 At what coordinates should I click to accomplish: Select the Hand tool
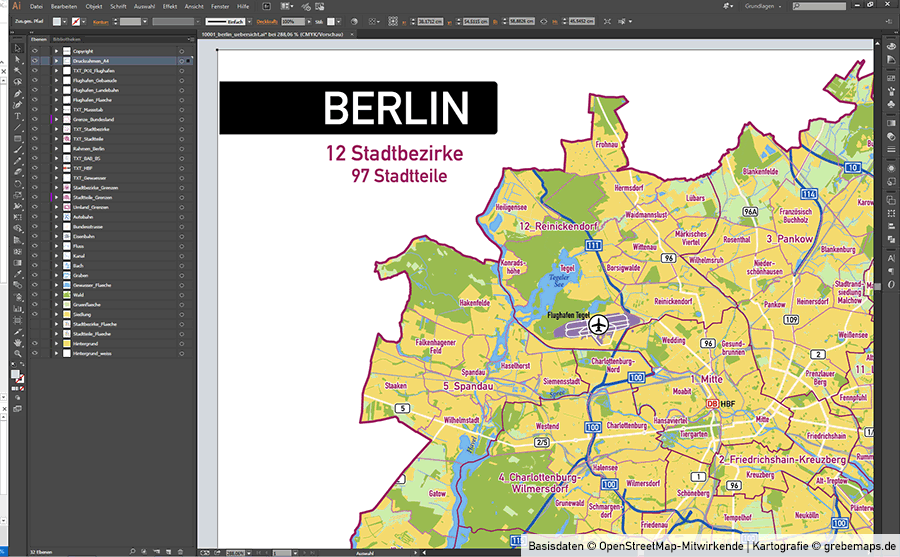[x=18, y=342]
